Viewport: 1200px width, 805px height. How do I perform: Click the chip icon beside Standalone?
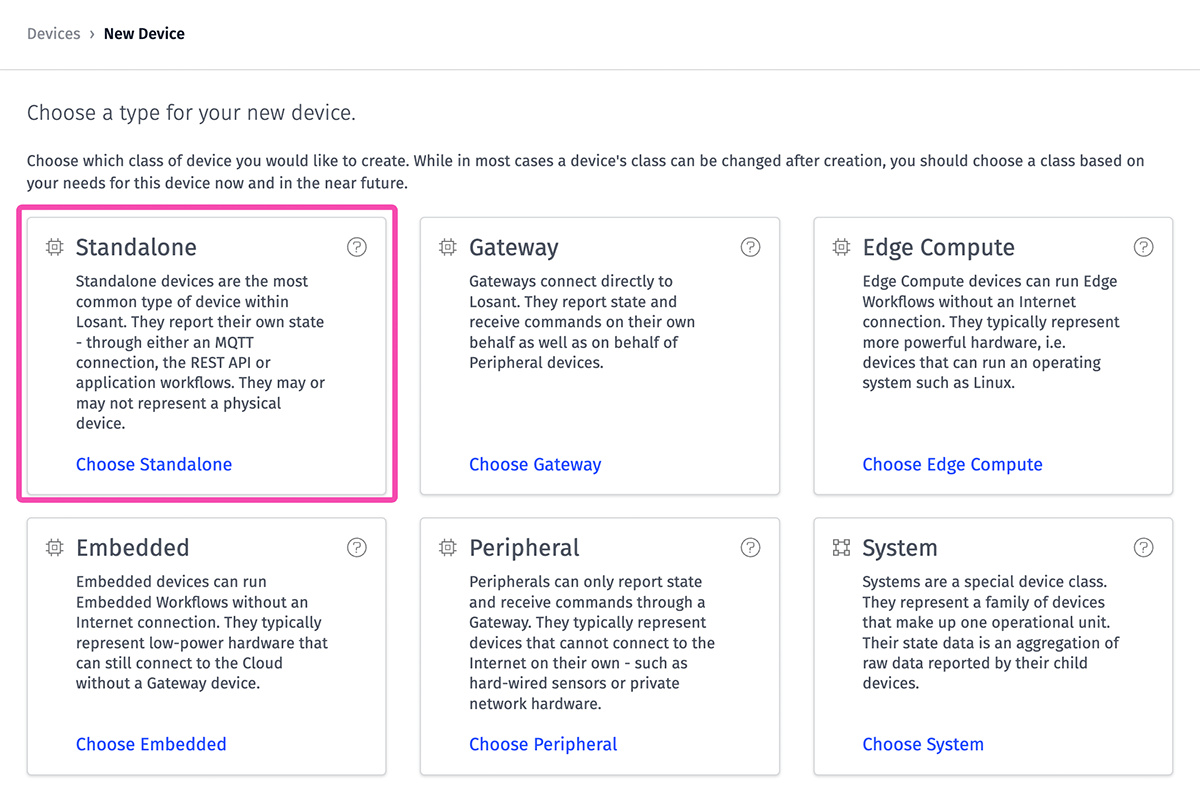pos(54,247)
